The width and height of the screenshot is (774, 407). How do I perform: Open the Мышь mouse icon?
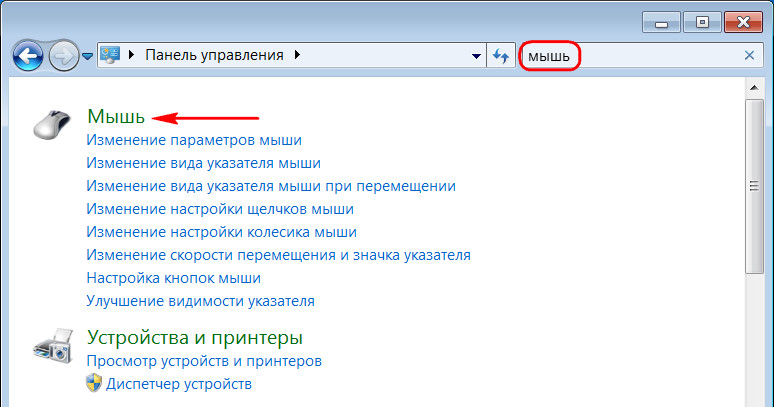pyautogui.click(x=52, y=124)
